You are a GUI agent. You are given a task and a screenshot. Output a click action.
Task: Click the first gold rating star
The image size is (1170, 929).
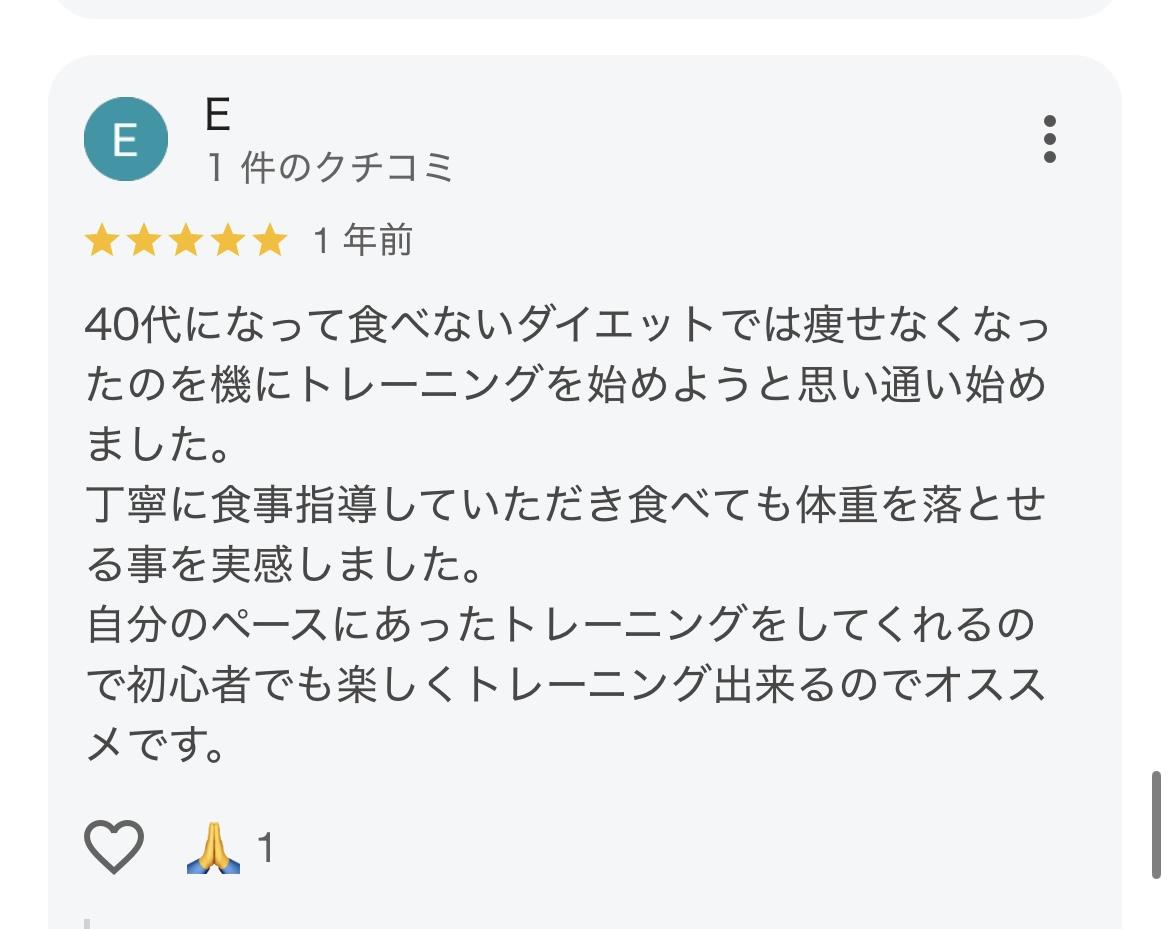pyautogui.click(x=102, y=241)
